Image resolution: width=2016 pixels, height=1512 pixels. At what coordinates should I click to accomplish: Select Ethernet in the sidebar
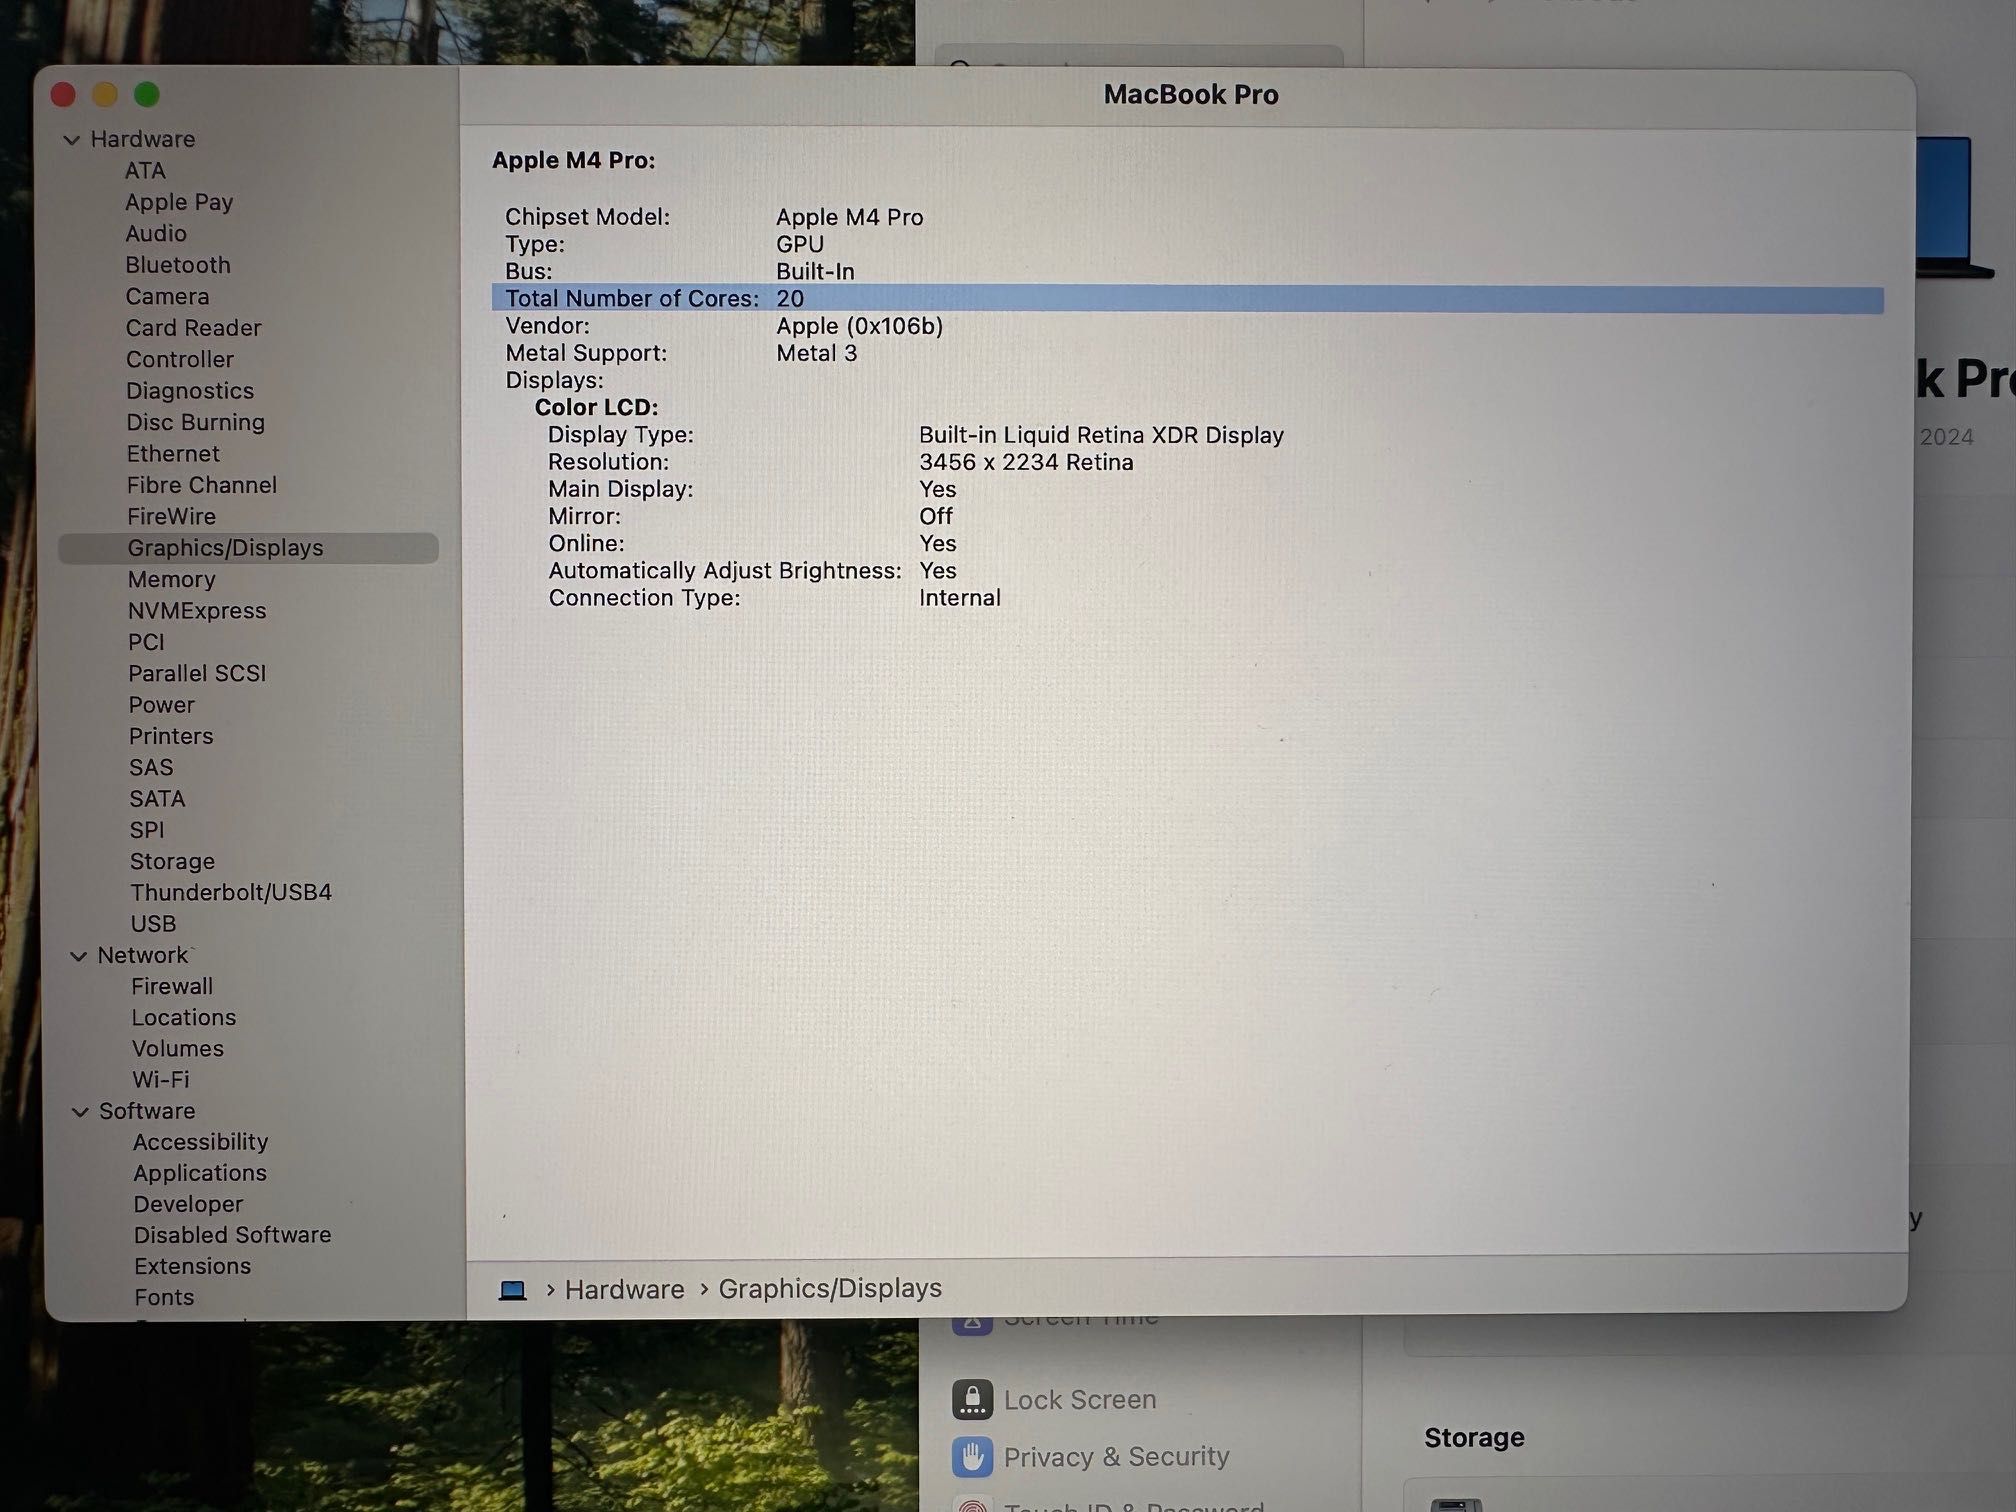(173, 454)
